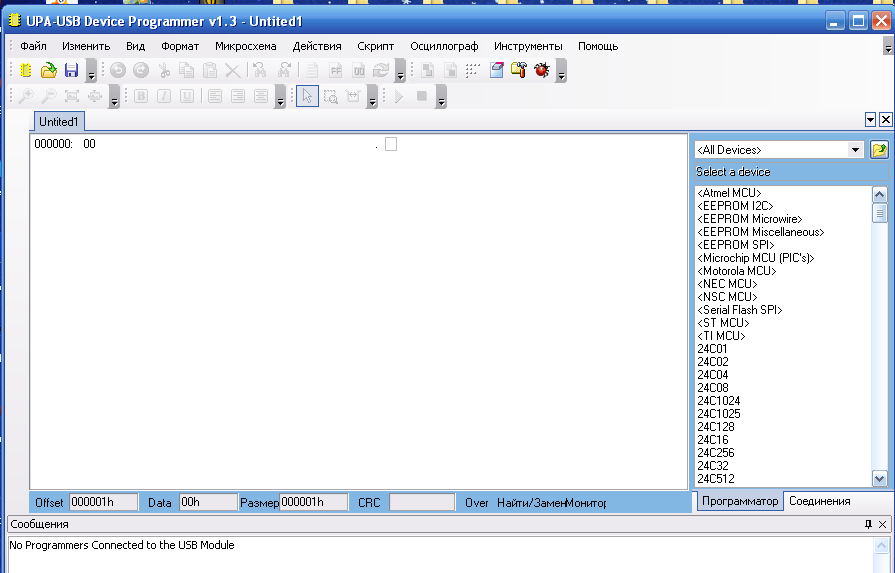895x573 pixels.
Task: Toggle Underline formatting icon
Action: [x=187, y=96]
